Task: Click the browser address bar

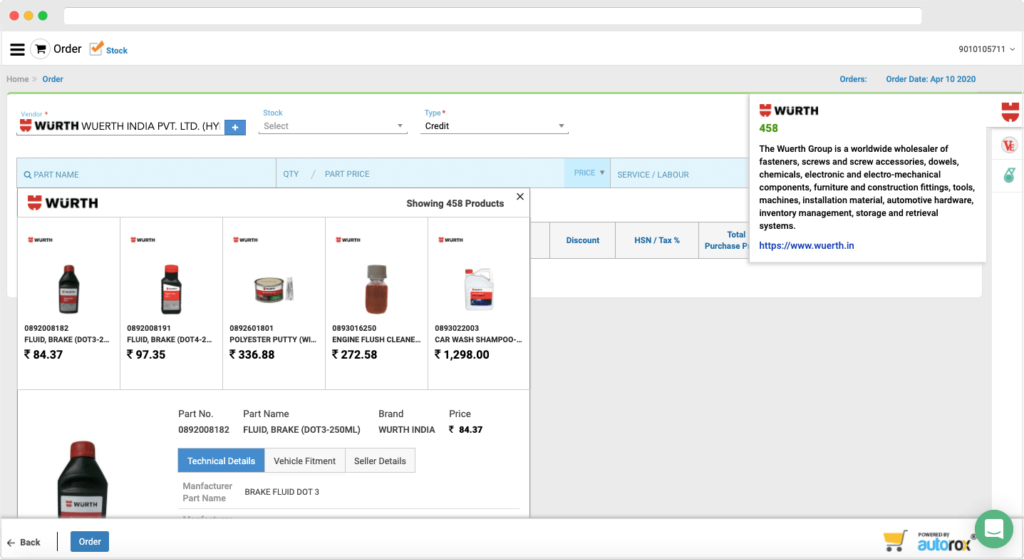Action: tap(493, 16)
